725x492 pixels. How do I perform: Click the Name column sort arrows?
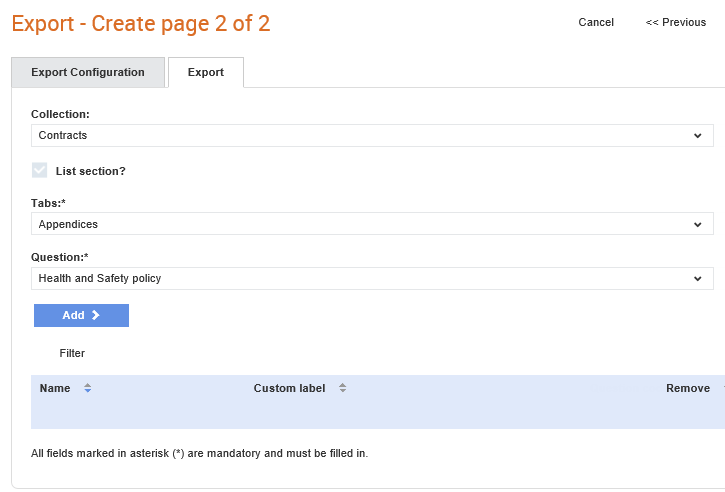[87, 388]
